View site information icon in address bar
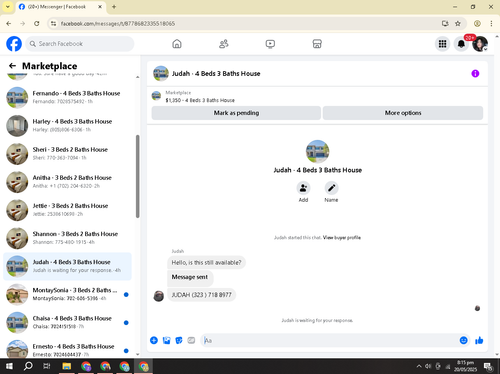The width and height of the screenshot is (500, 374). (53, 23)
